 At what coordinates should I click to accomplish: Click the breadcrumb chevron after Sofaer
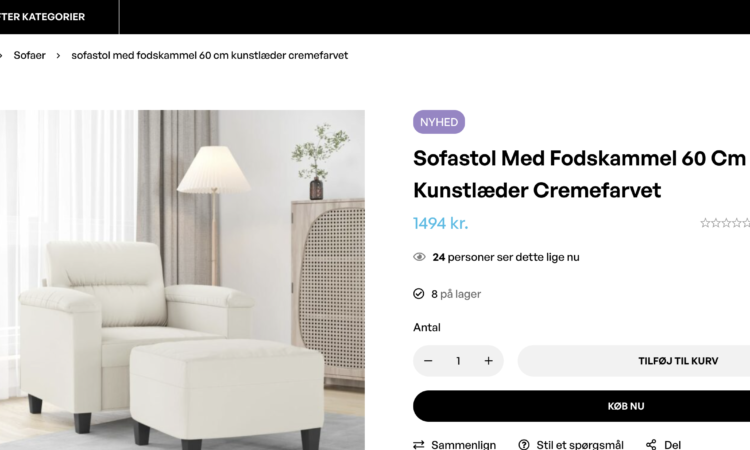click(x=58, y=55)
